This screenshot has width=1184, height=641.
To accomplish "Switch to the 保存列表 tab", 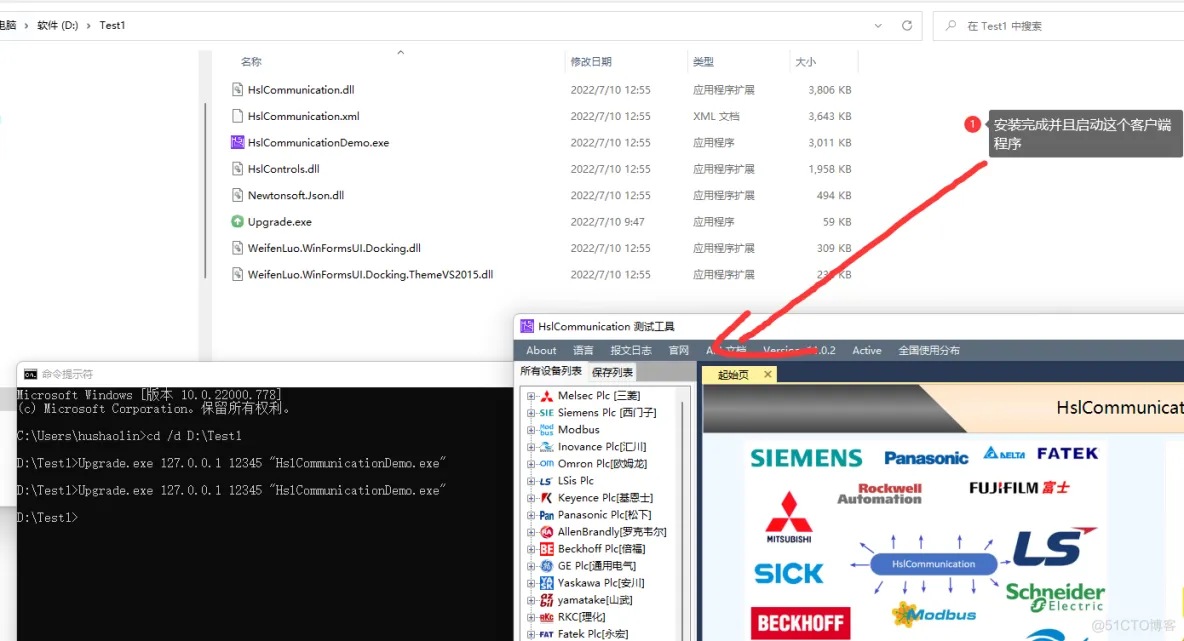I will point(612,372).
